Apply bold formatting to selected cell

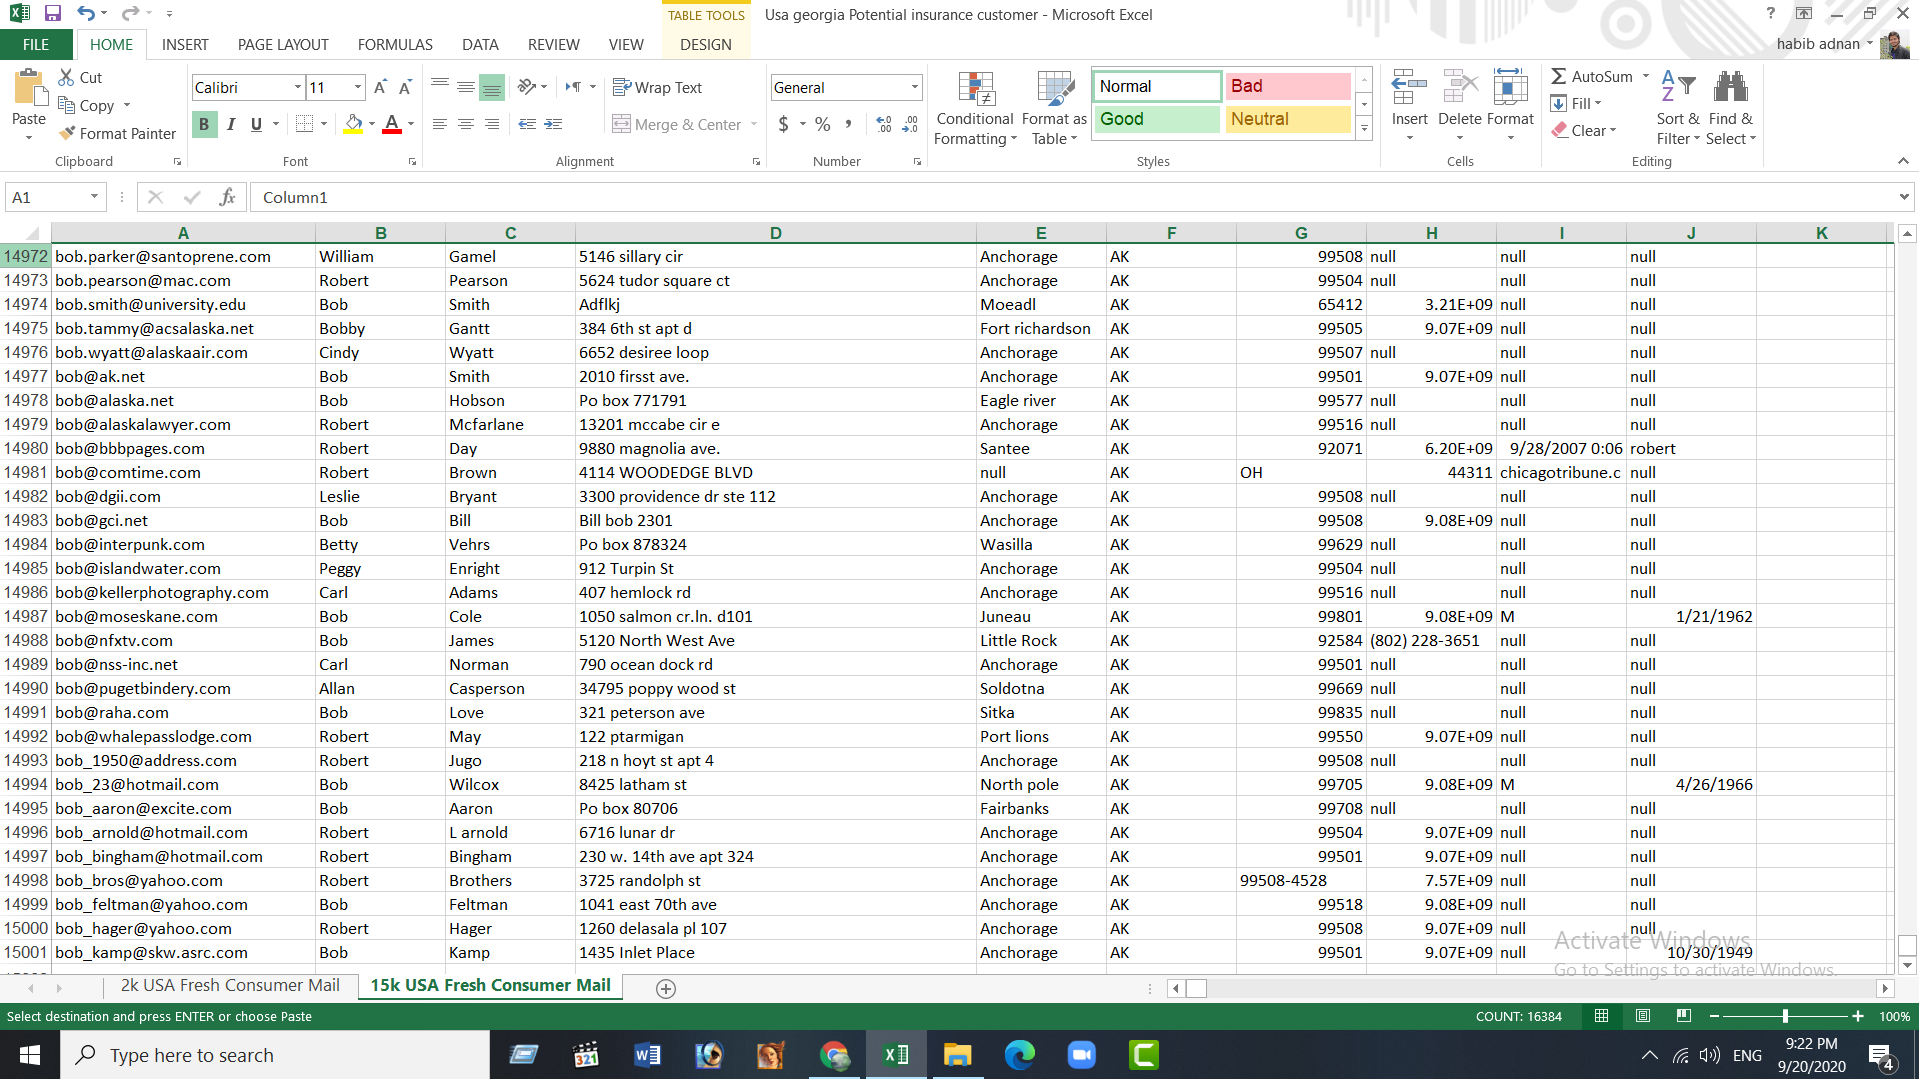pyautogui.click(x=204, y=124)
